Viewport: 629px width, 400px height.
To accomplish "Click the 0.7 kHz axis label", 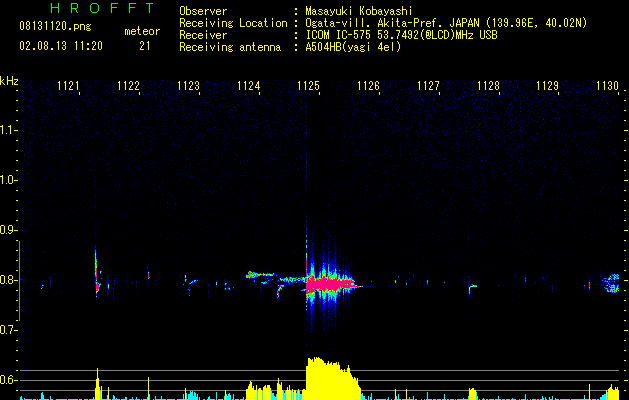I will coord(7,330).
